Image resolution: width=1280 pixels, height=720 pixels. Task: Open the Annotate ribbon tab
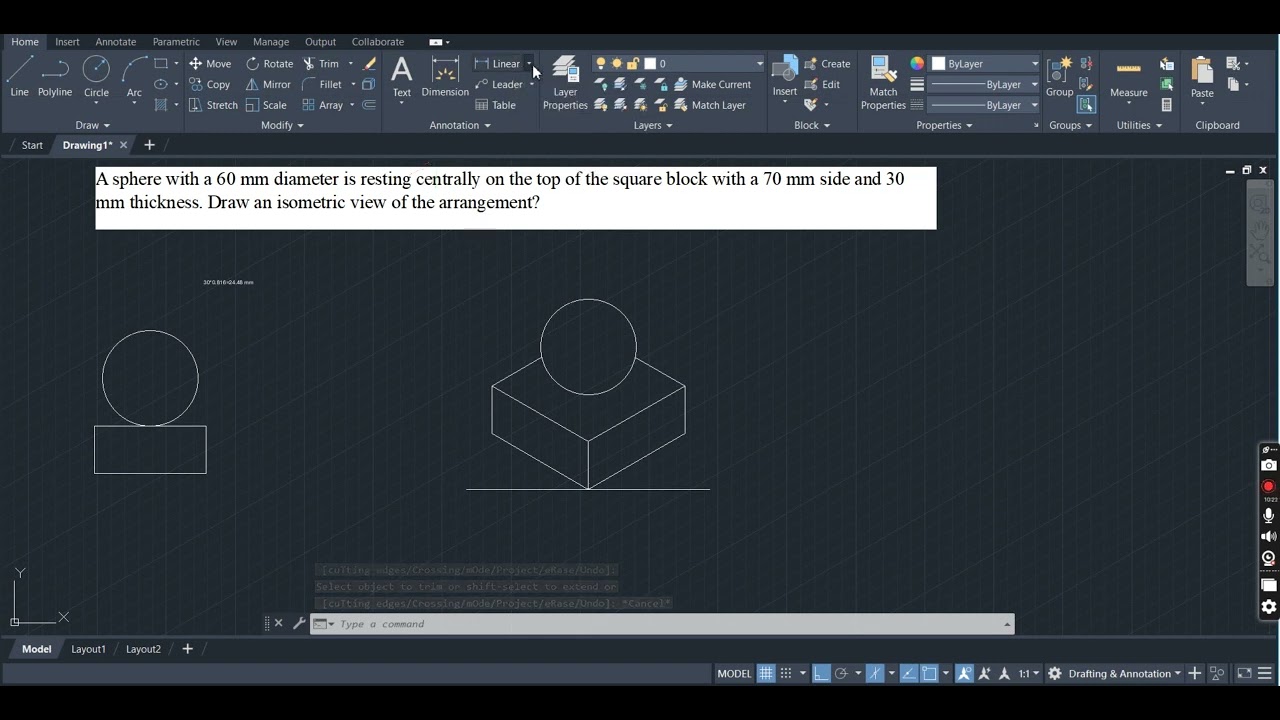[116, 42]
